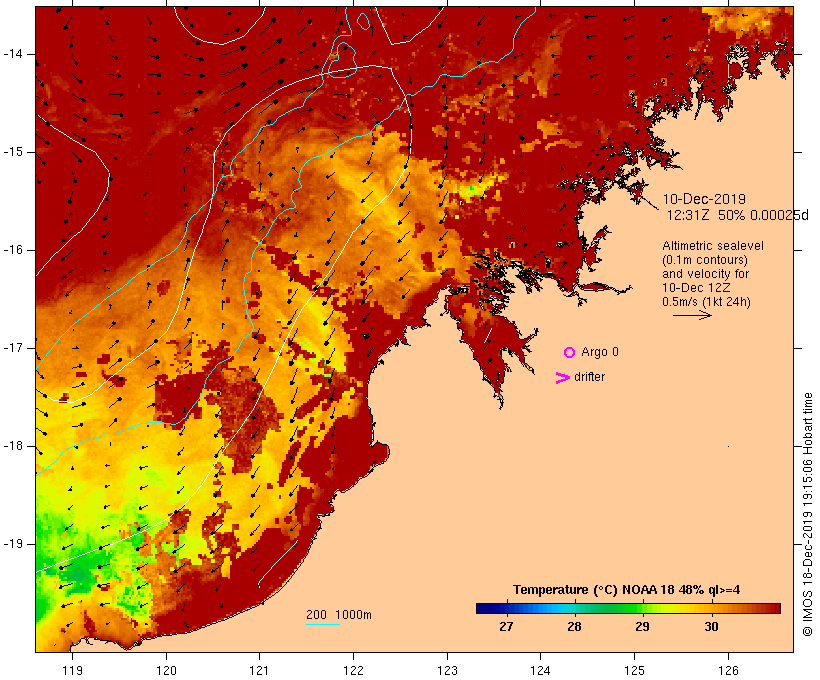The height and width of the screenshot is (680, 820).
Task: Click the "12:31Z 50% 0.00025d" text
Action: (737, 215)
